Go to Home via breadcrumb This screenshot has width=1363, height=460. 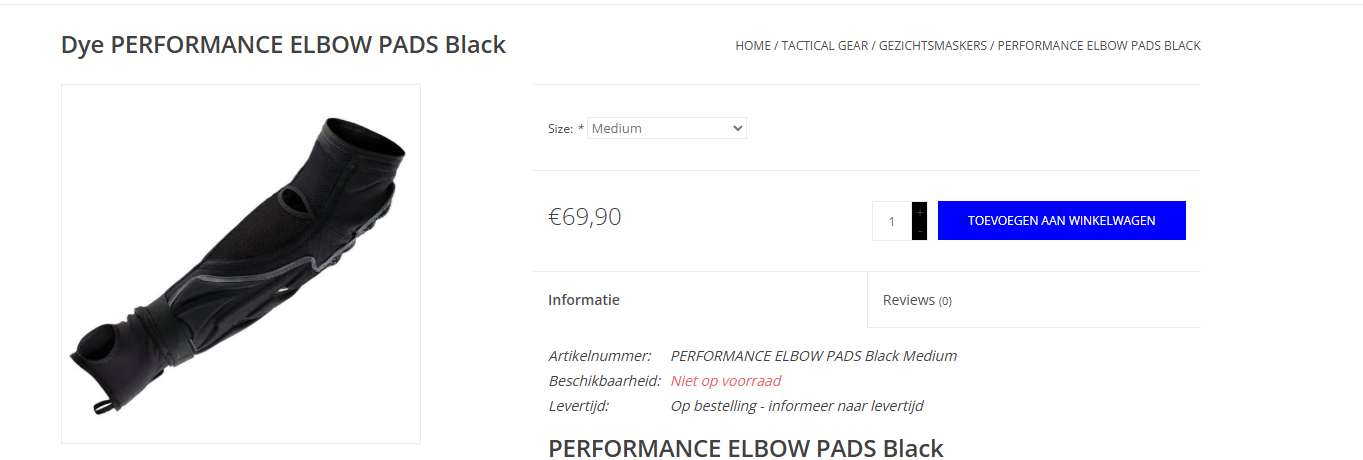pos(753,46)
